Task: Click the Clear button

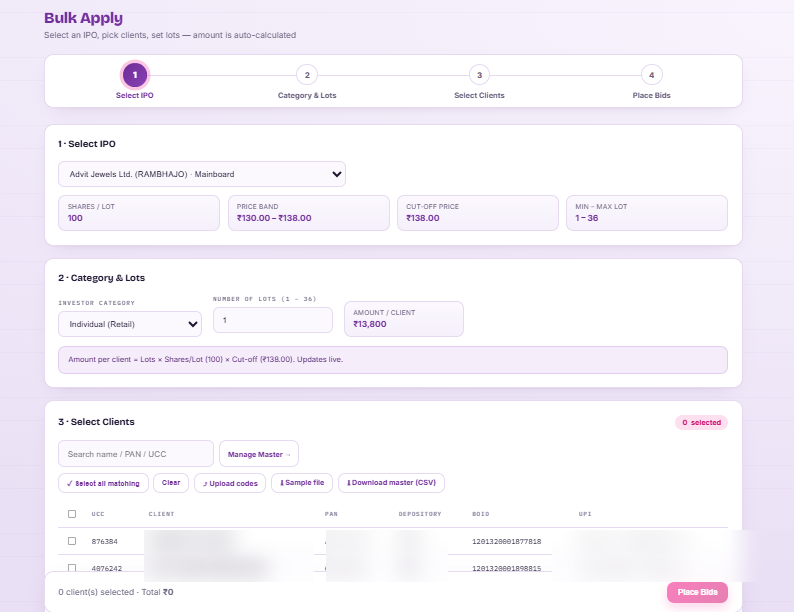Action: (x=171, y=483)
